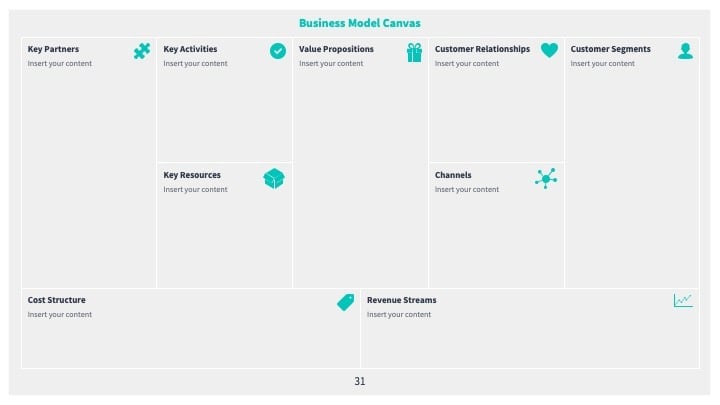
Task: Select the Revenue Streams heading
Action: pos(401,300)
